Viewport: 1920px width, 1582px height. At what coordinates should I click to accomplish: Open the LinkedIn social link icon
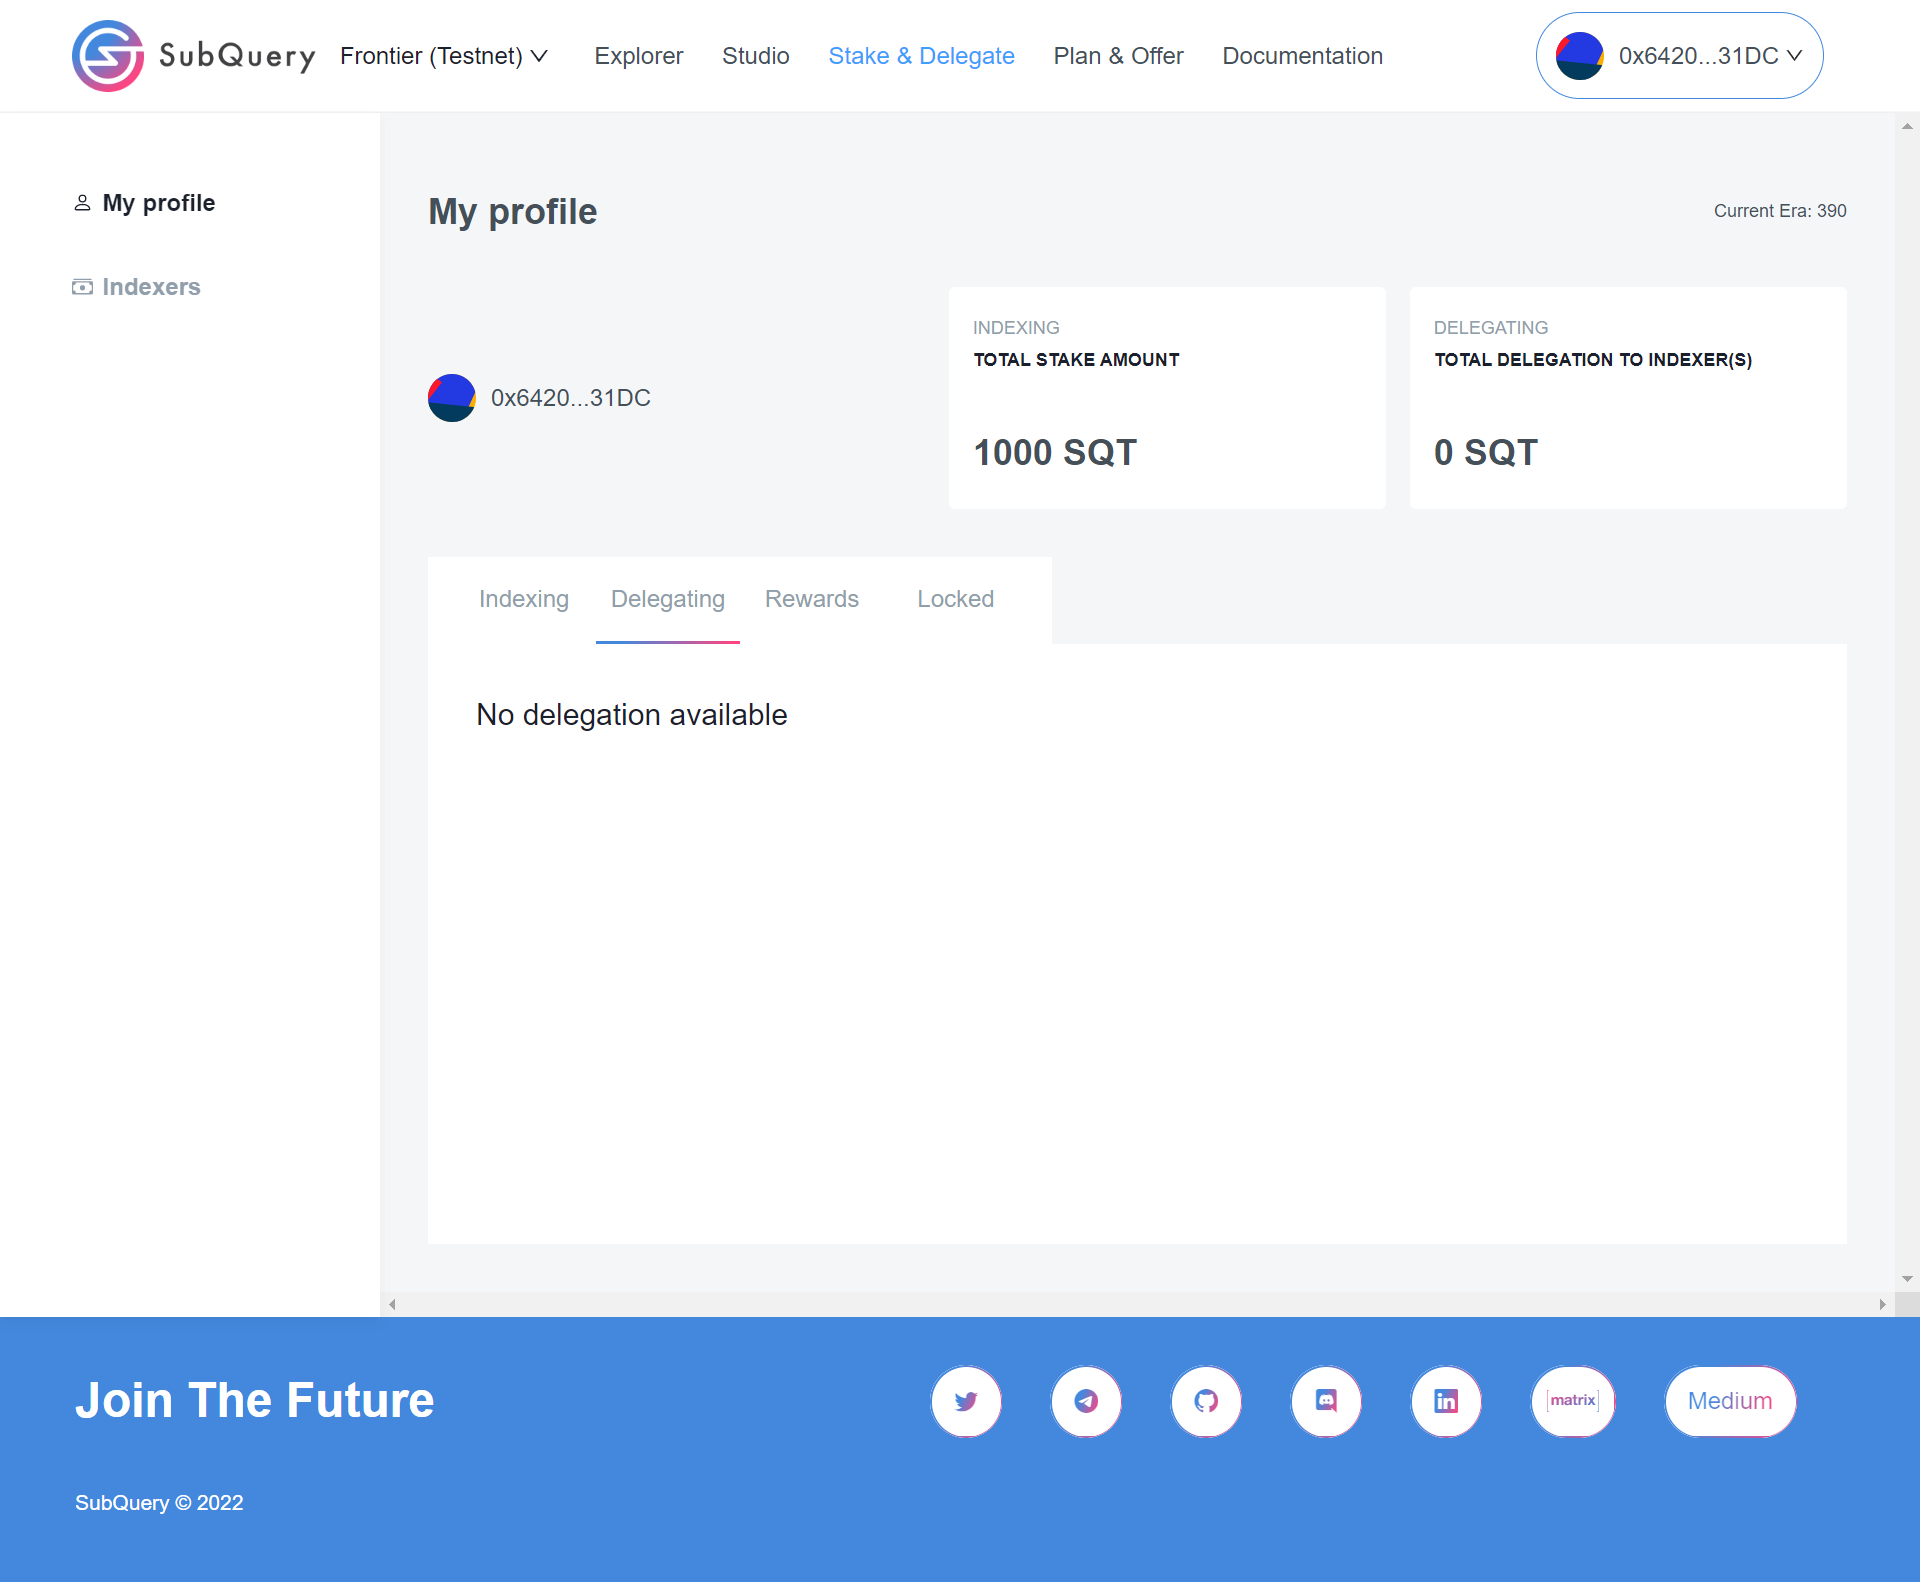click(x=1446, y=1401)
